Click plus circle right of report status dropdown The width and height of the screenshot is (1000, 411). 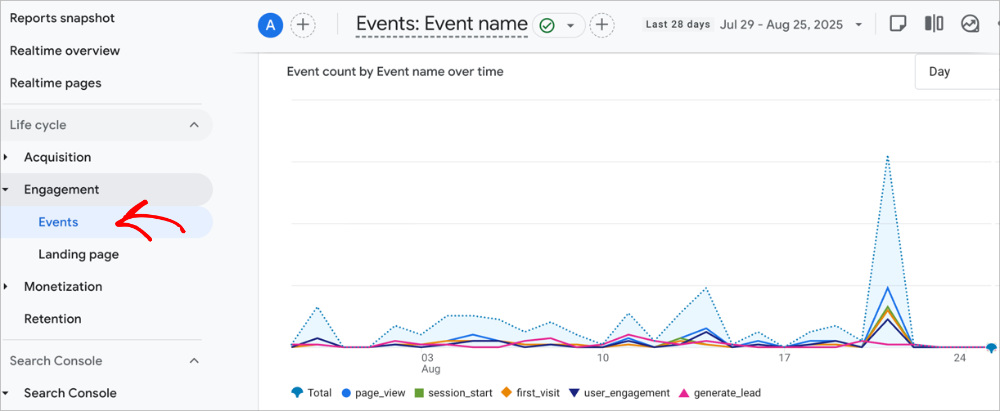point(601,26)
